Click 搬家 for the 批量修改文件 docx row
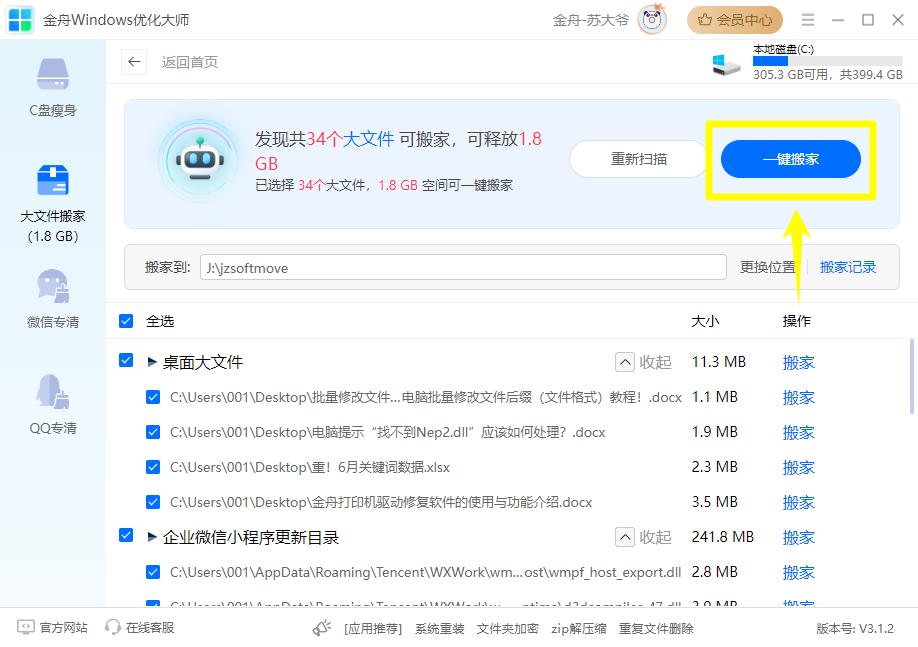 (799, 398)
